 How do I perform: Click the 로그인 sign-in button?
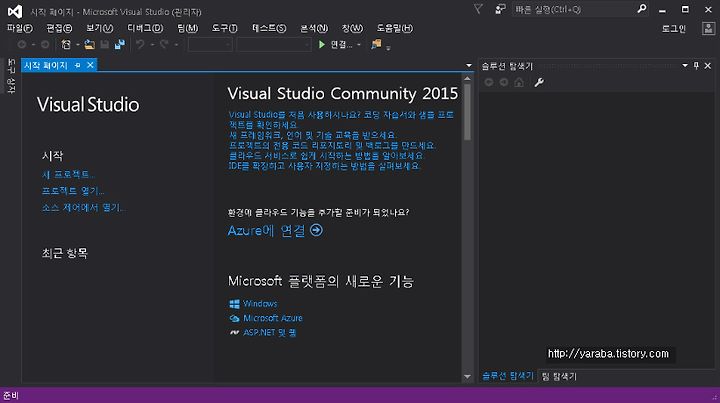[674, 28]
